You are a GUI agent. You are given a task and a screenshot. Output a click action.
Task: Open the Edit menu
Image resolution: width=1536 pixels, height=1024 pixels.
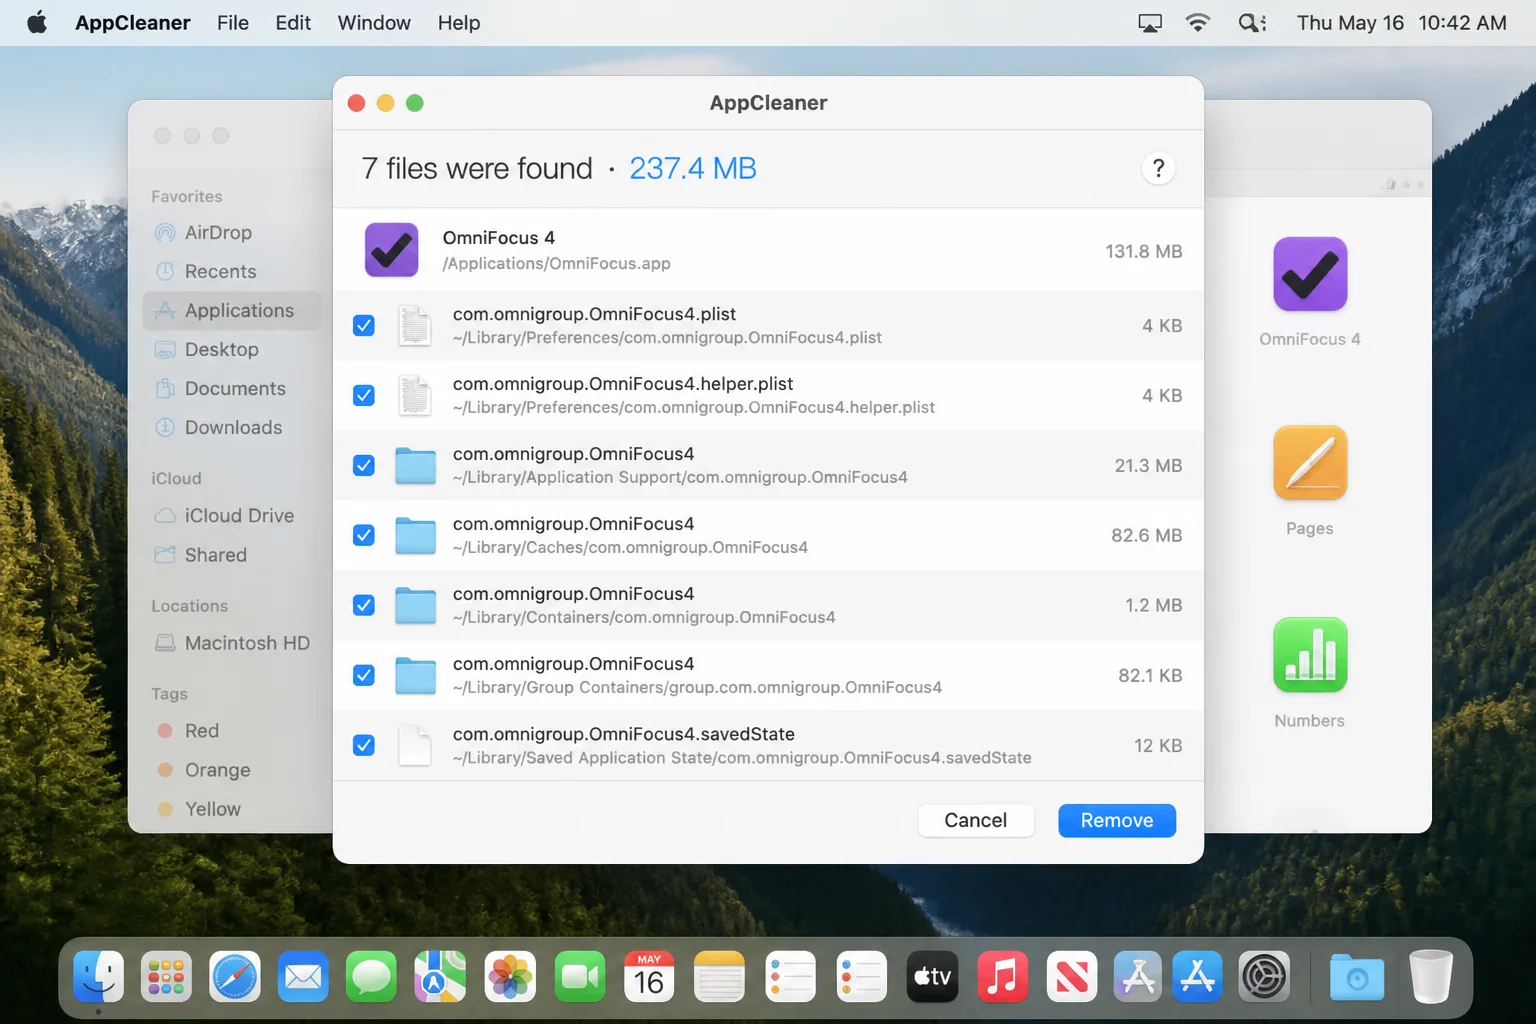click(293, 22)
